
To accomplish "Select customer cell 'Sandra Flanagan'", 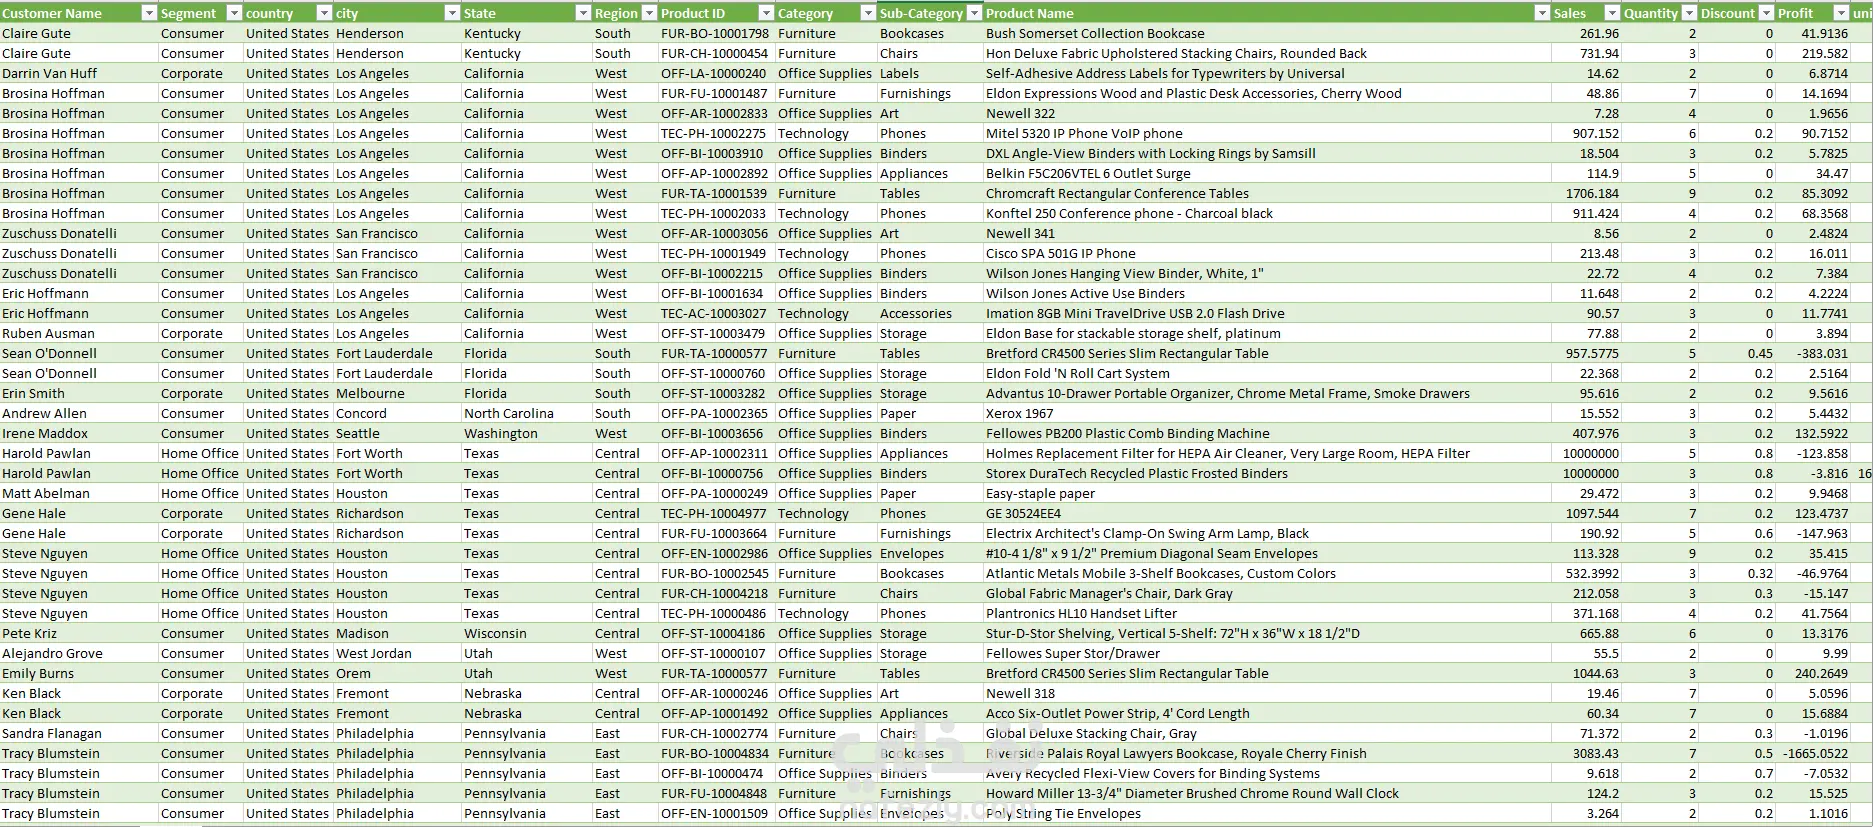I will coord(79,733).
